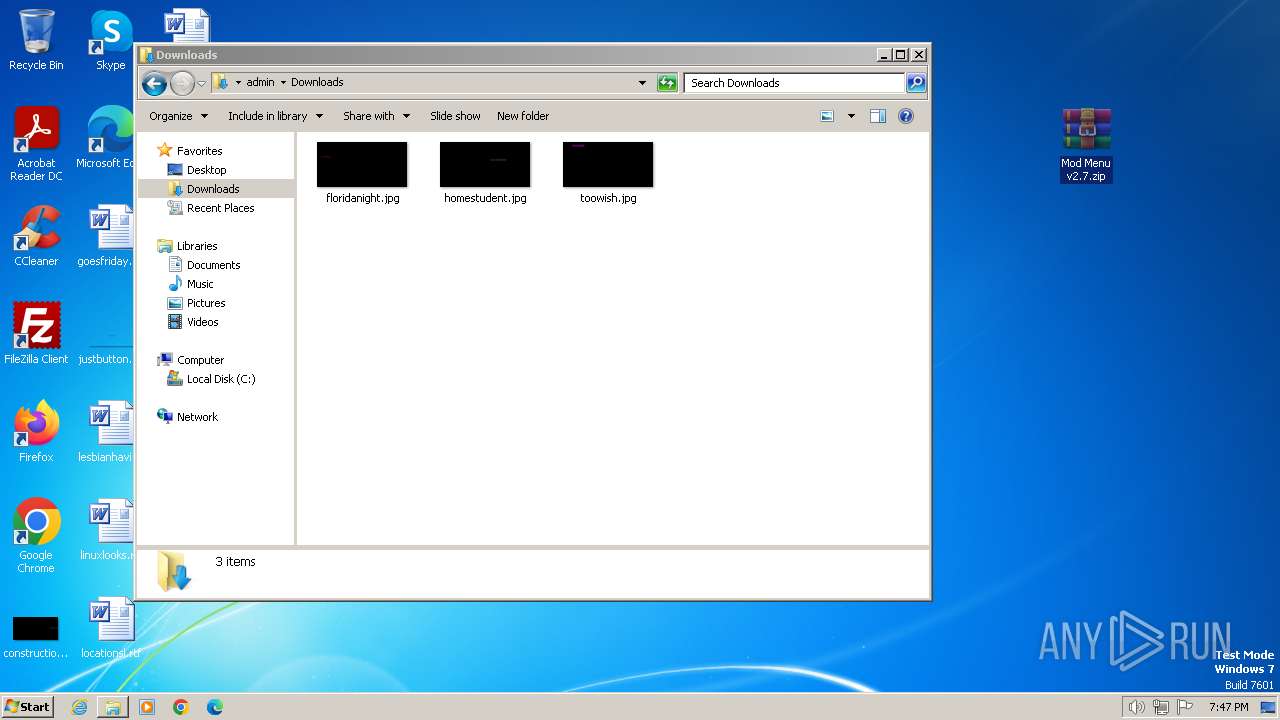Viewport: 1280px width, 720px height.
Task: Select Acrobat Reader DC icon
Action: coord(36,144)
